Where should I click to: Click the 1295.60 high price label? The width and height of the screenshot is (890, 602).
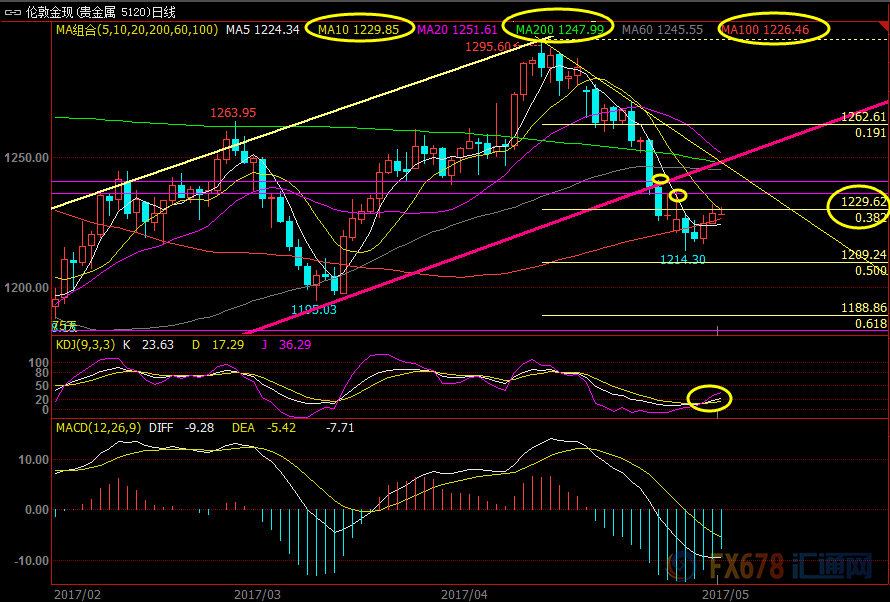tap(492, 47)
